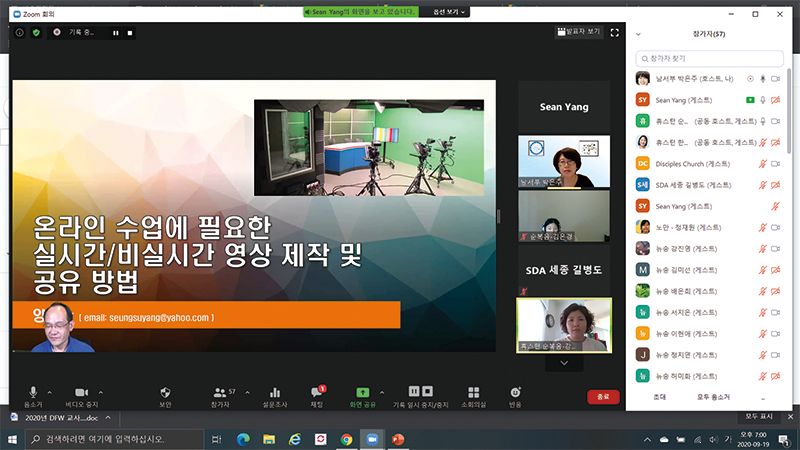Pause the recording in top bar
The height and width of the screenshot is (450, 800).
(116, 32)
